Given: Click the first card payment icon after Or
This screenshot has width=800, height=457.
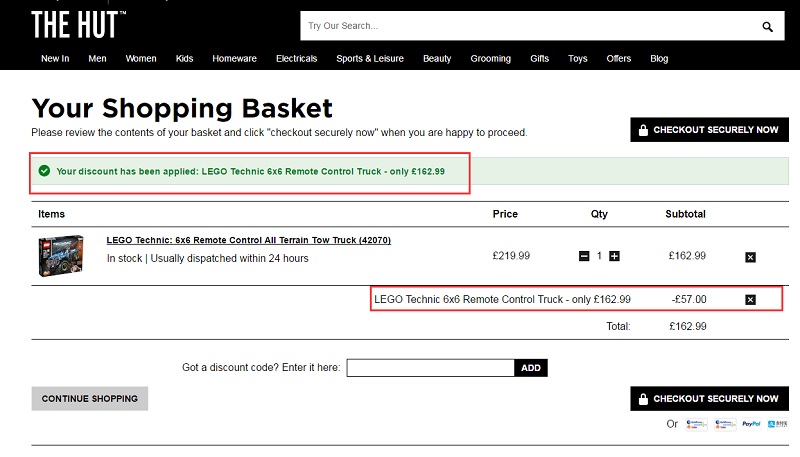Looking at the screenshot, I should click(696, 424).
